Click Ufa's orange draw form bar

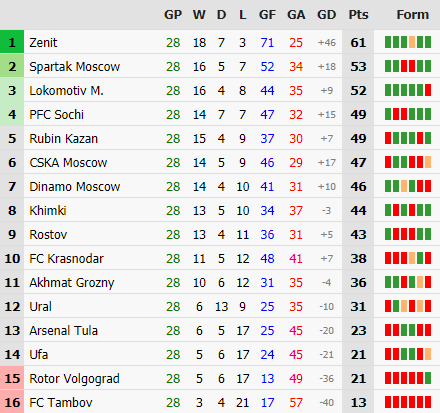428,354
